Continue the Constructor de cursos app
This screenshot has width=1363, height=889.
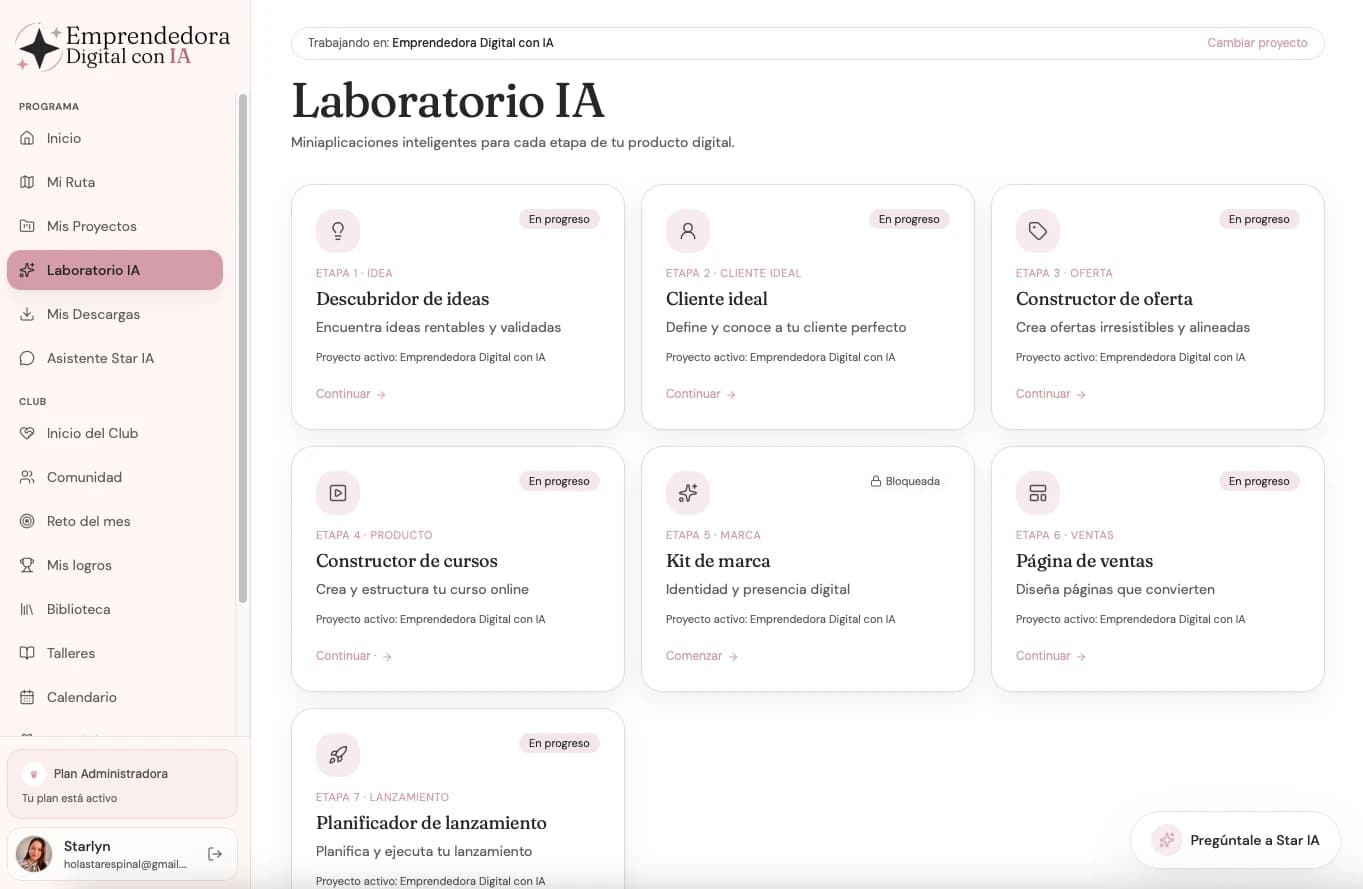[x=354, y=656]
